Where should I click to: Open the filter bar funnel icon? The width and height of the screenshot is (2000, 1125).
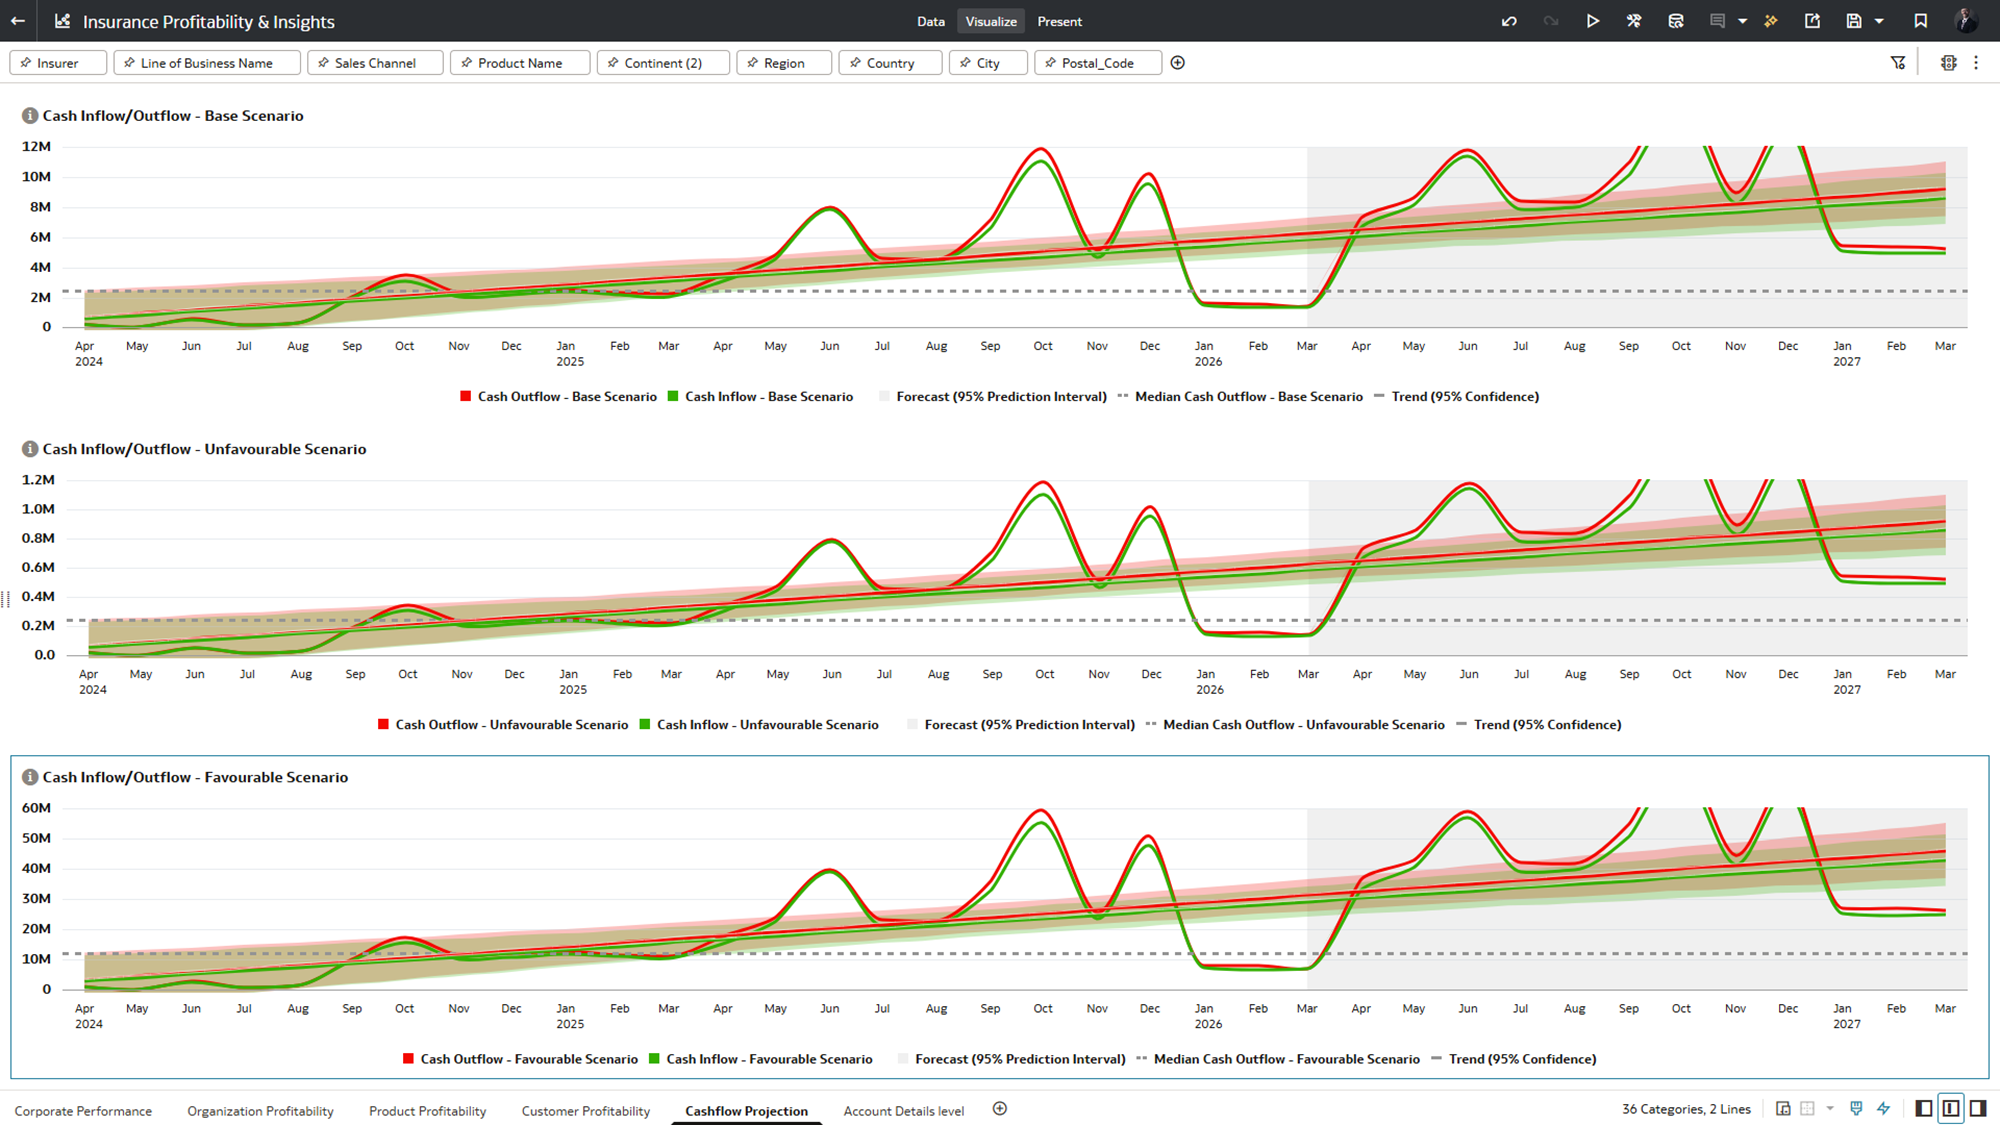(1898, 63)
